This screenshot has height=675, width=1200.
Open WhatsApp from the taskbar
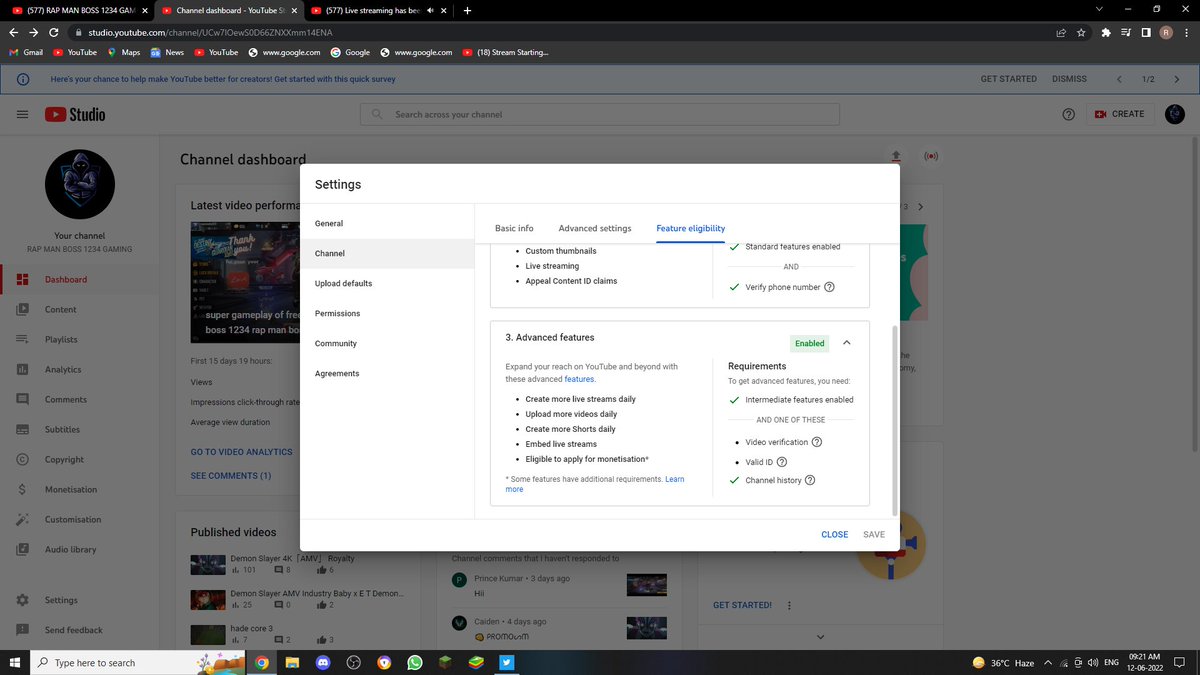pos(414,662)
